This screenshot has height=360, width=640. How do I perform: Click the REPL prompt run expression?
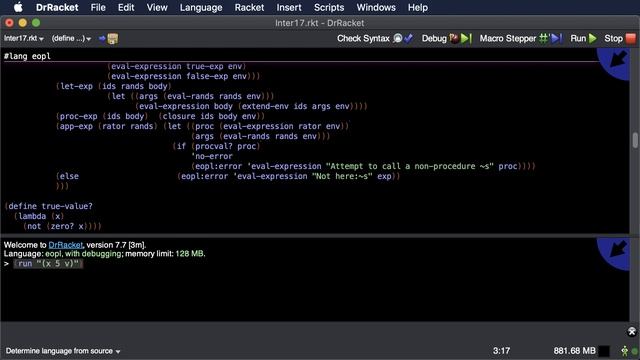[48, 264]
